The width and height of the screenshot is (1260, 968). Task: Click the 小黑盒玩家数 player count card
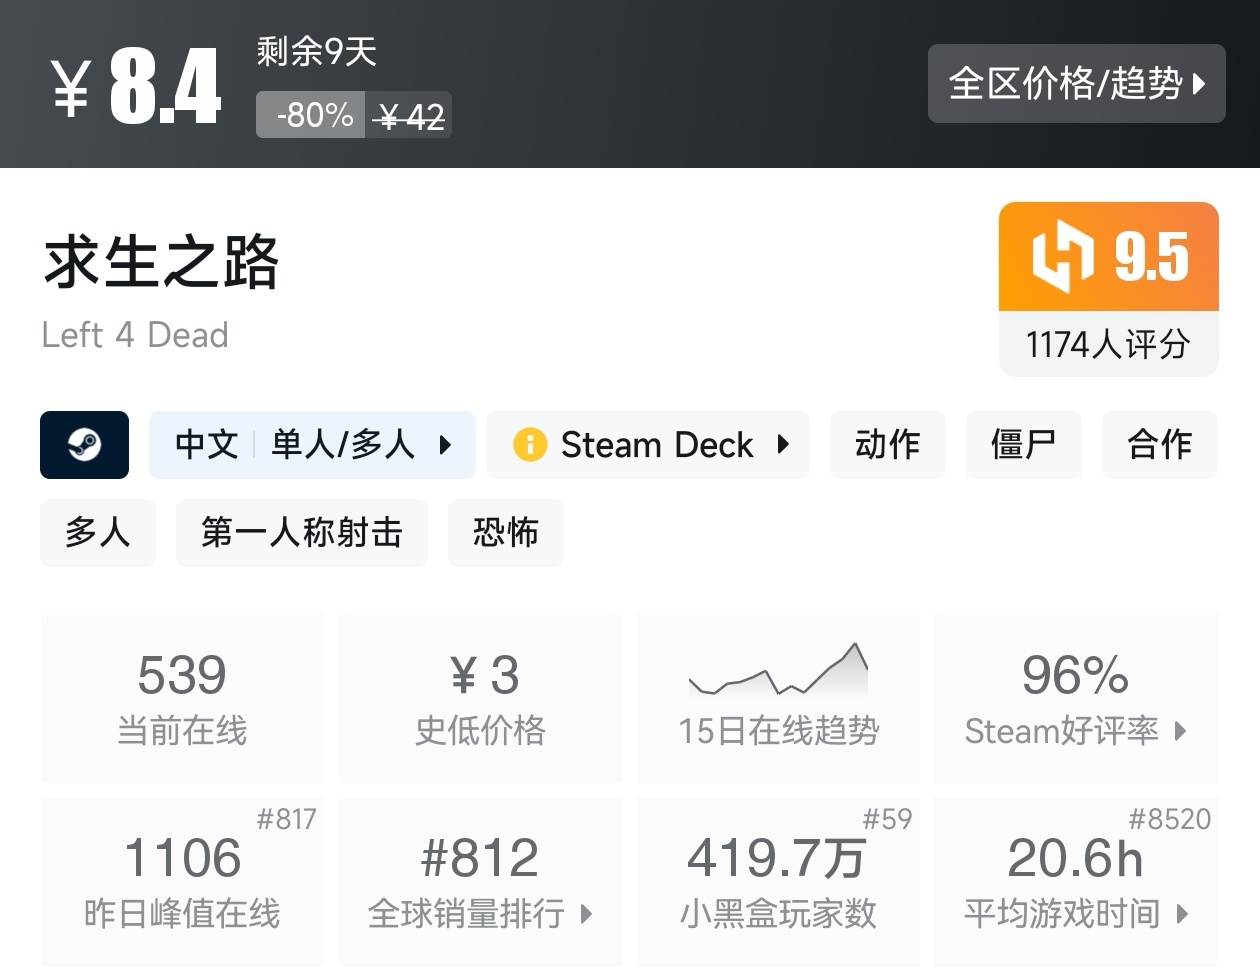[778, 882]
